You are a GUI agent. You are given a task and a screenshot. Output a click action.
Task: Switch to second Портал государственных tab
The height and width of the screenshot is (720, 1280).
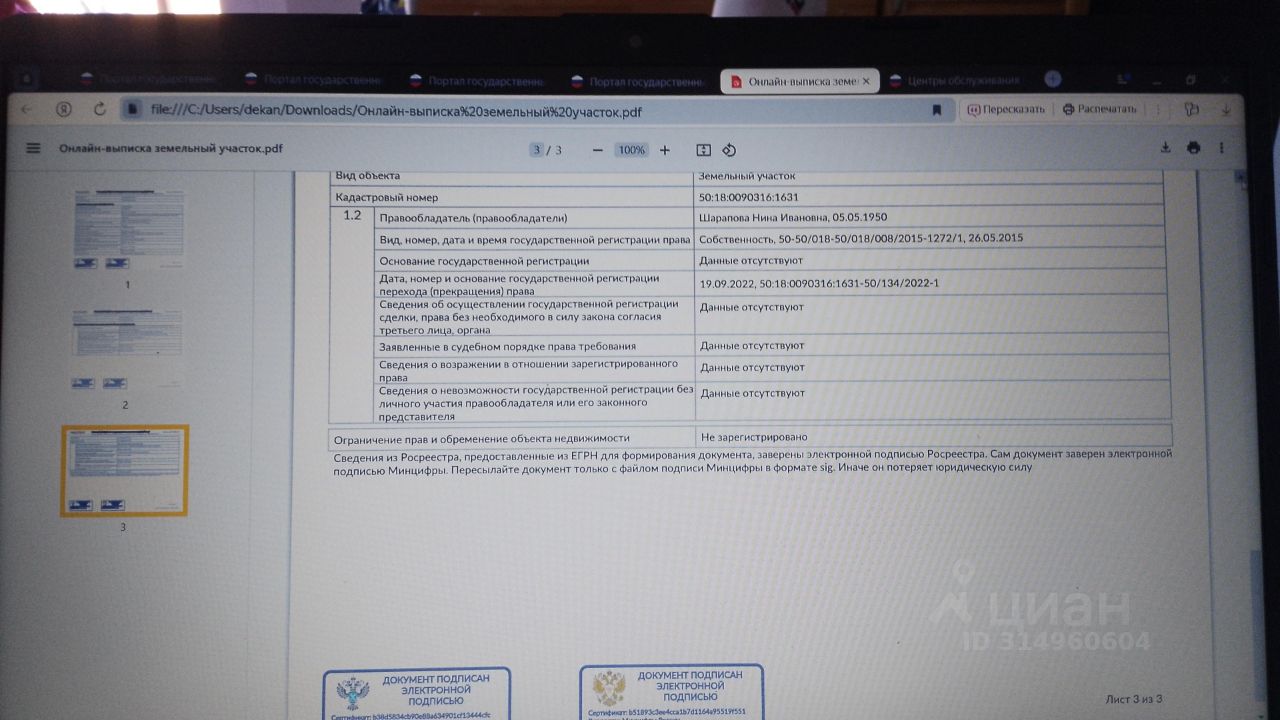311,80
